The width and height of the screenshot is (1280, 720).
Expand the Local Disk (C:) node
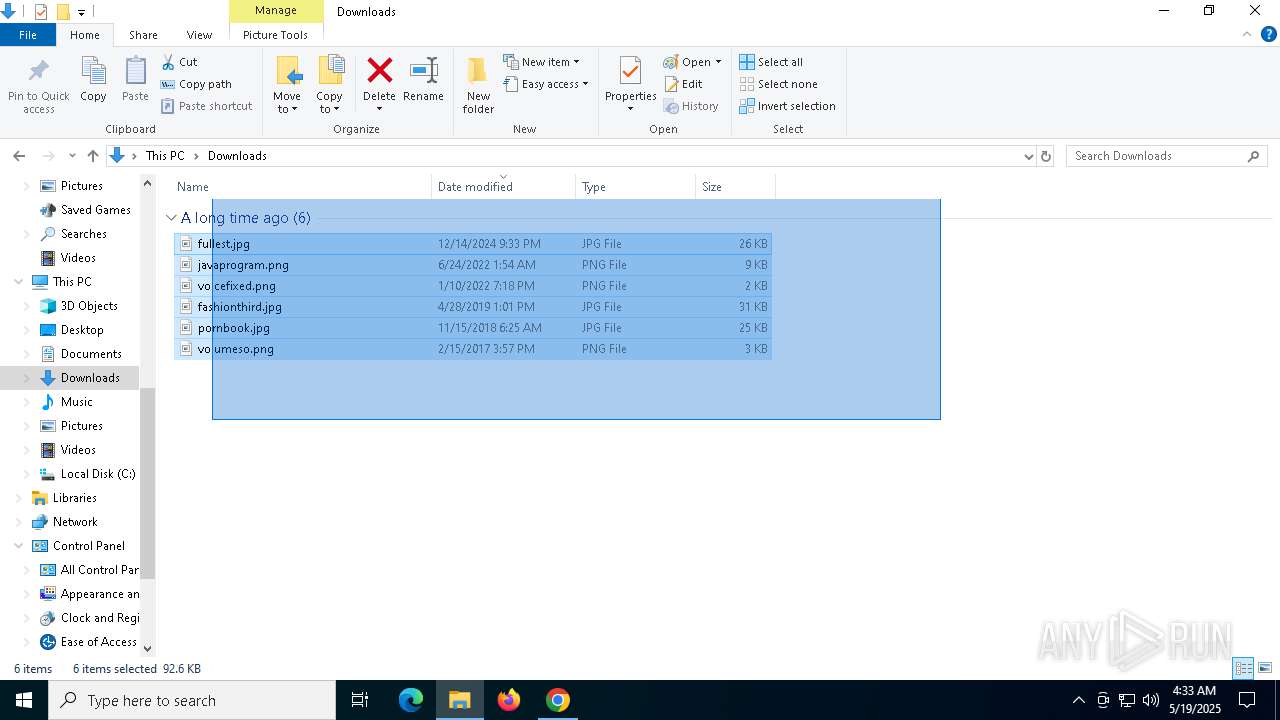(27, 474)
